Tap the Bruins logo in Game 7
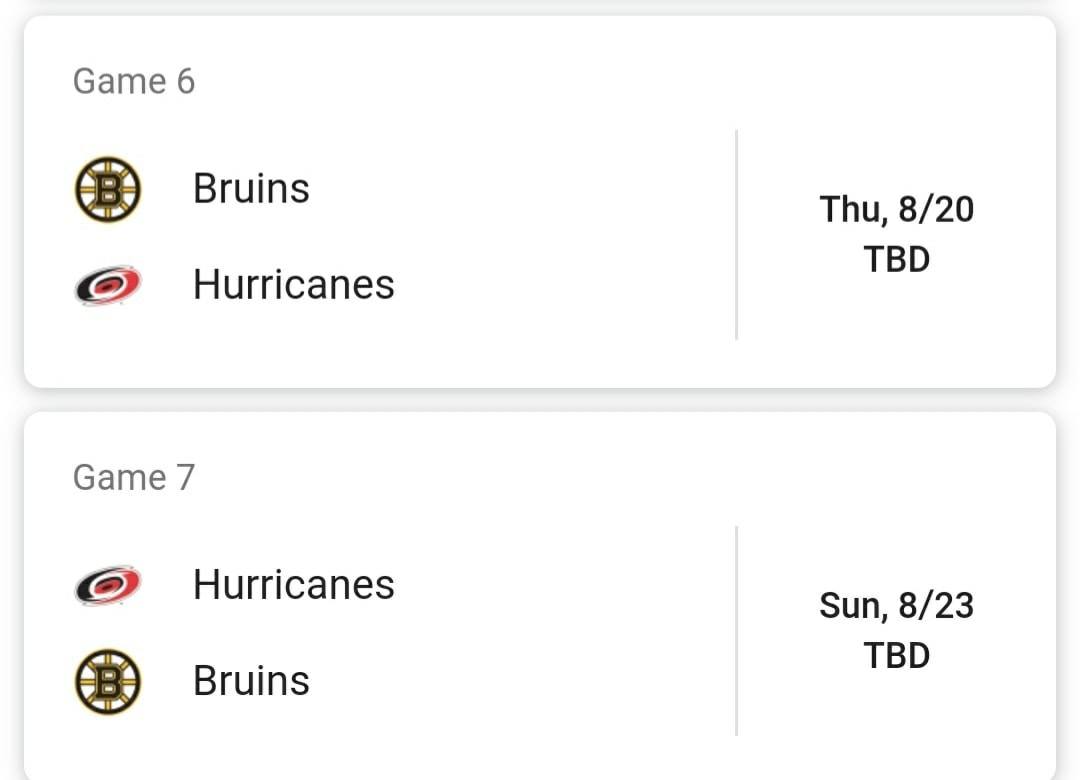 (107, 681)
